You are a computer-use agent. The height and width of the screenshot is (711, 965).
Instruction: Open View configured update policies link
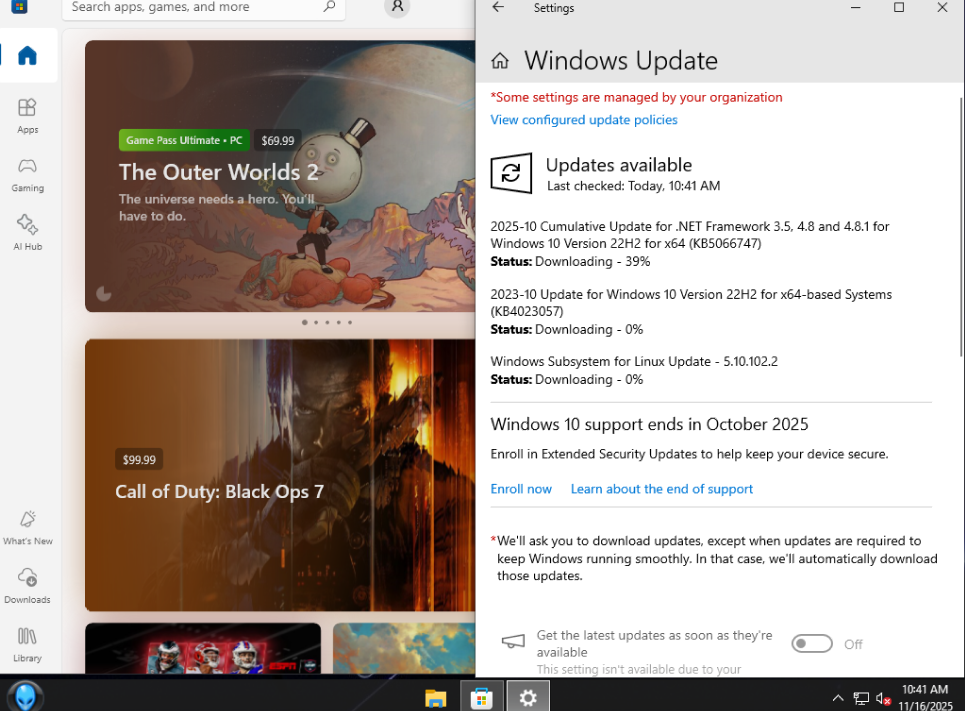[x=583, y=120]
